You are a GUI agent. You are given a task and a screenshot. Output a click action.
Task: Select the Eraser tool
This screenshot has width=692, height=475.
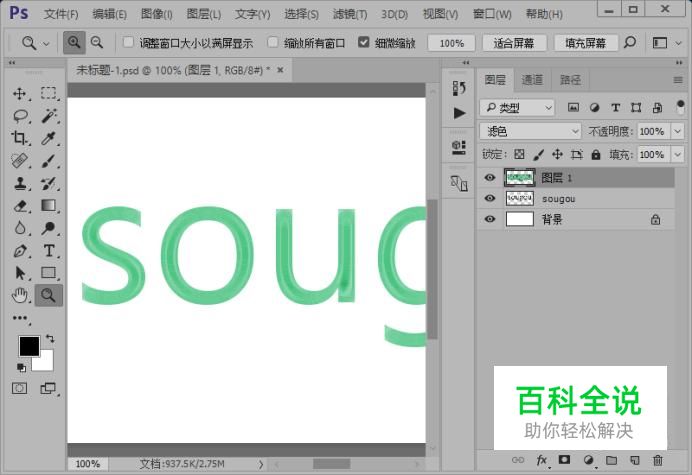tap(19, 206)
